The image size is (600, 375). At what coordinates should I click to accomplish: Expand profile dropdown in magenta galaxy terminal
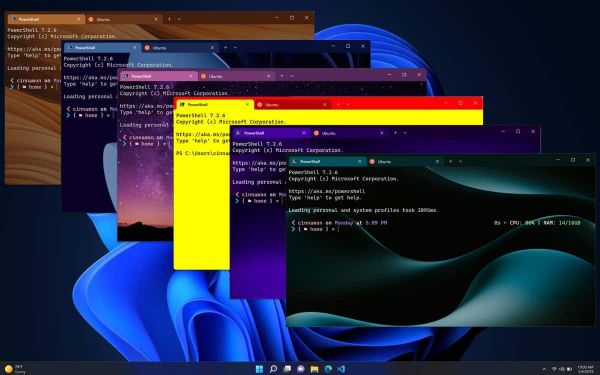point(292,76)
